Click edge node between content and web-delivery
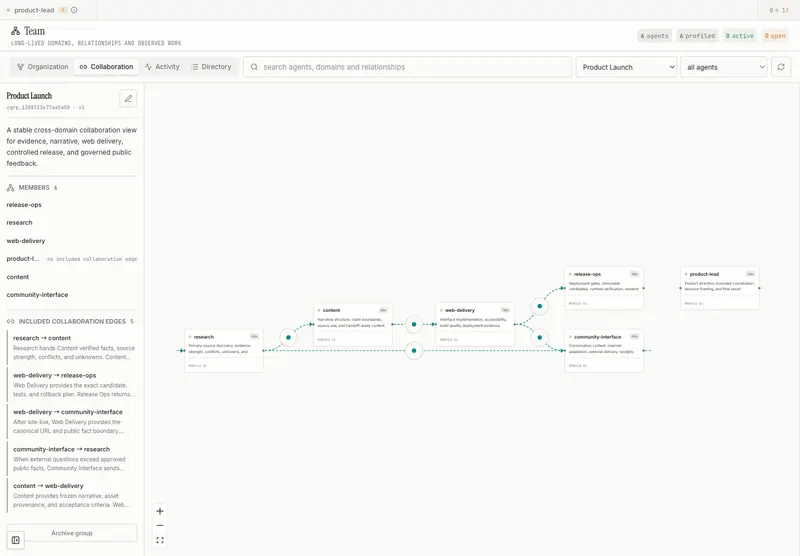This screenshot has width=800, height=556. (x=414, y=324)
